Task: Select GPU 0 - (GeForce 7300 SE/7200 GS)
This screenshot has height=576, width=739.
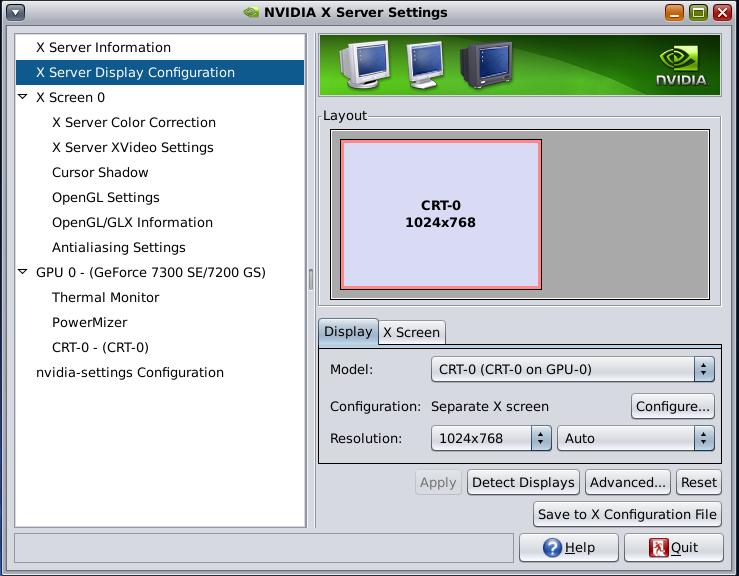Action: pyautogui.click(x=151, y=272)
